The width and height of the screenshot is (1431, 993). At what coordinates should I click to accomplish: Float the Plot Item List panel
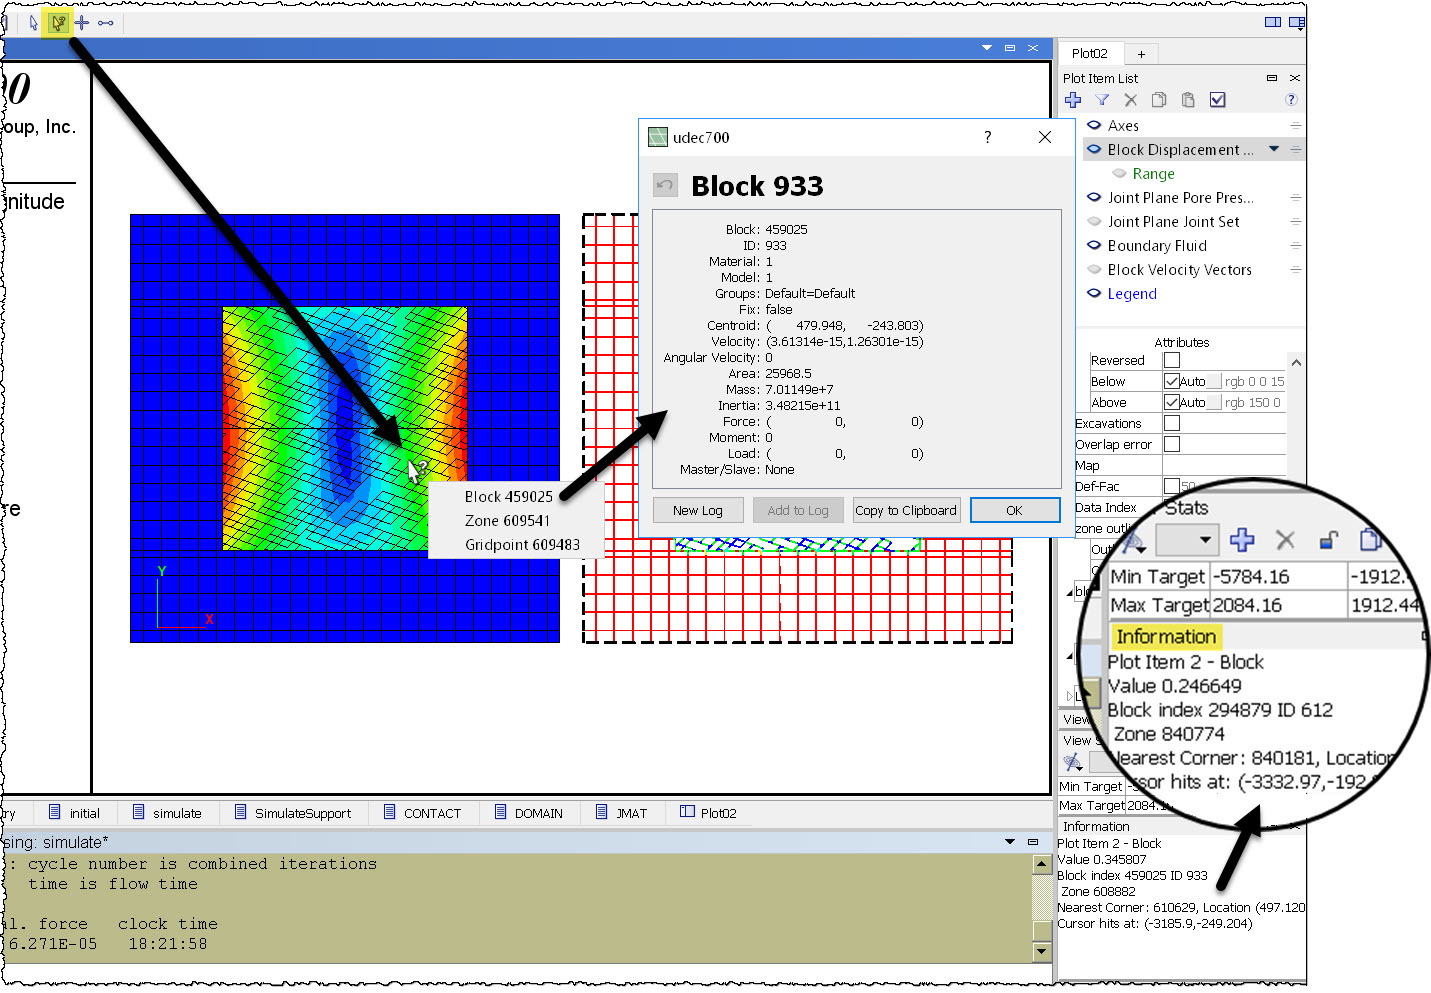click(x=1272, y=78)
